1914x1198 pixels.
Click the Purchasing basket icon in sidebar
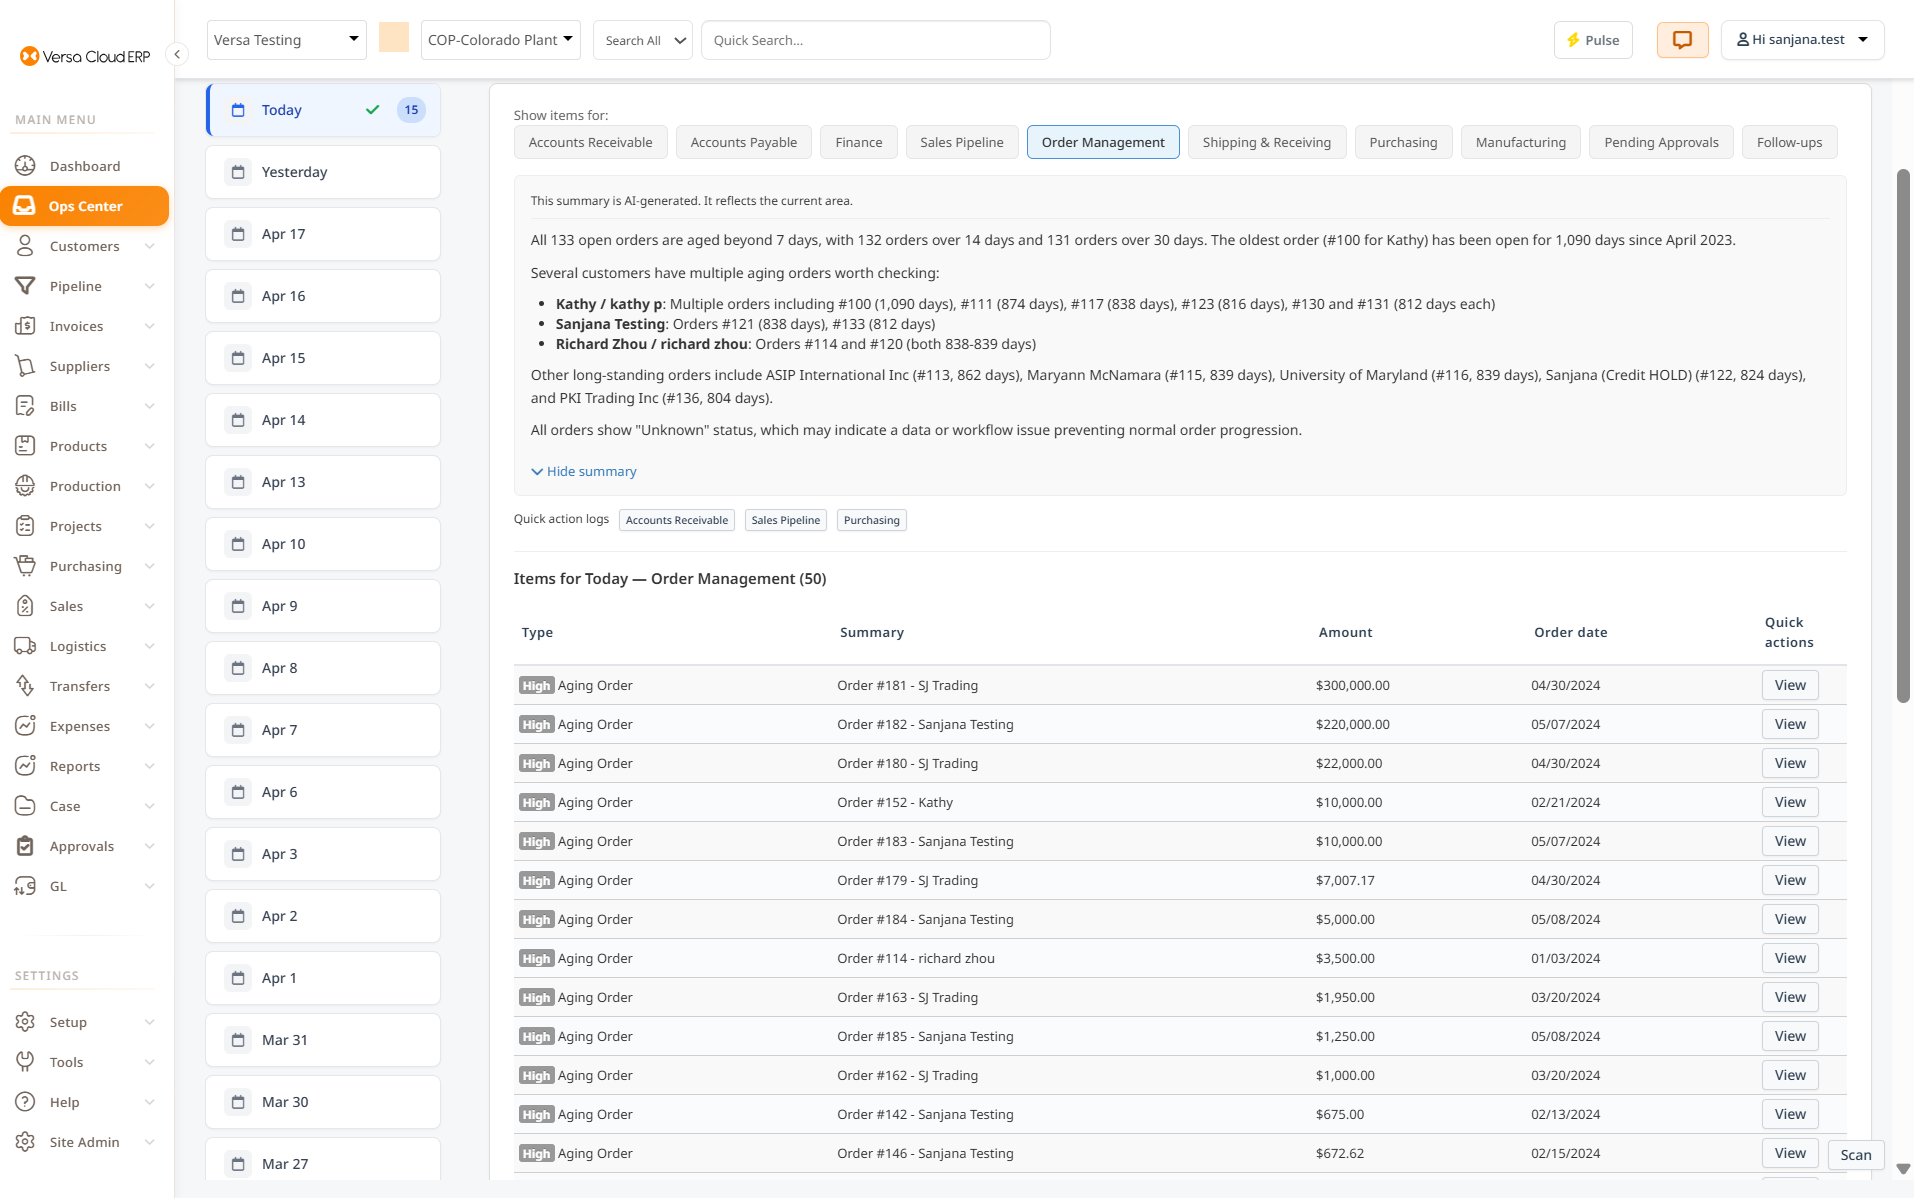[x=26, y=566]
